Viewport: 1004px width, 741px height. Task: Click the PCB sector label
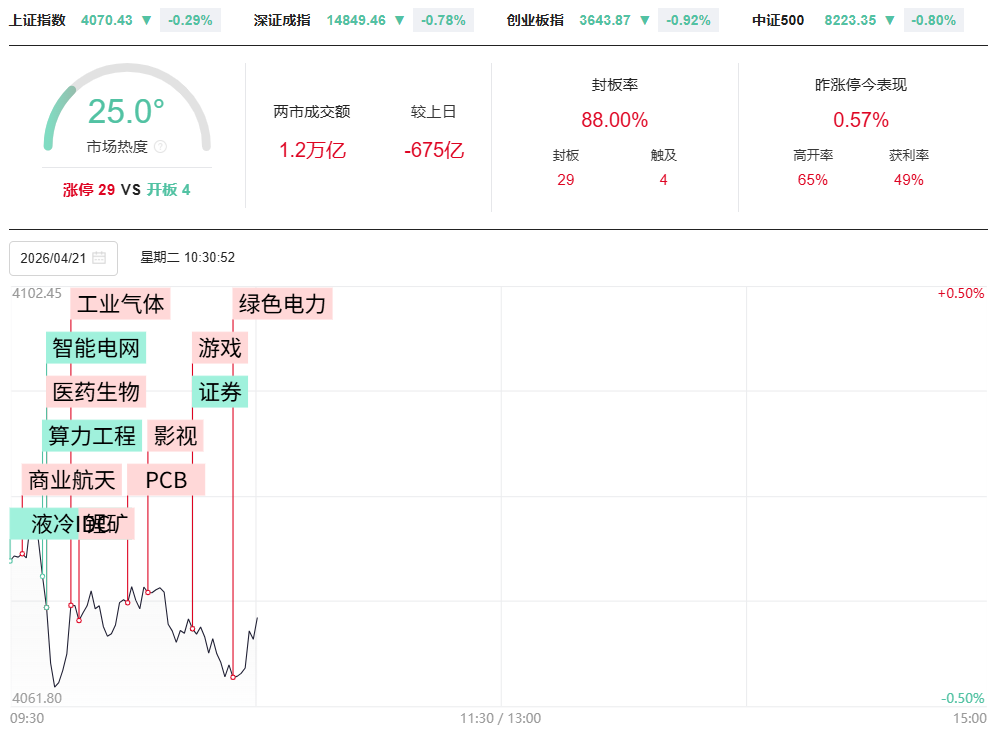click(x=166, y=480)
